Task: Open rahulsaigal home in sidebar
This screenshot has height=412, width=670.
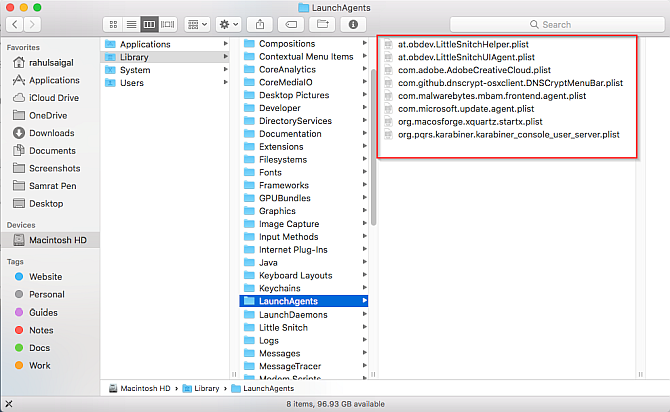Action: pyautogui.click(x=50, y=62)
